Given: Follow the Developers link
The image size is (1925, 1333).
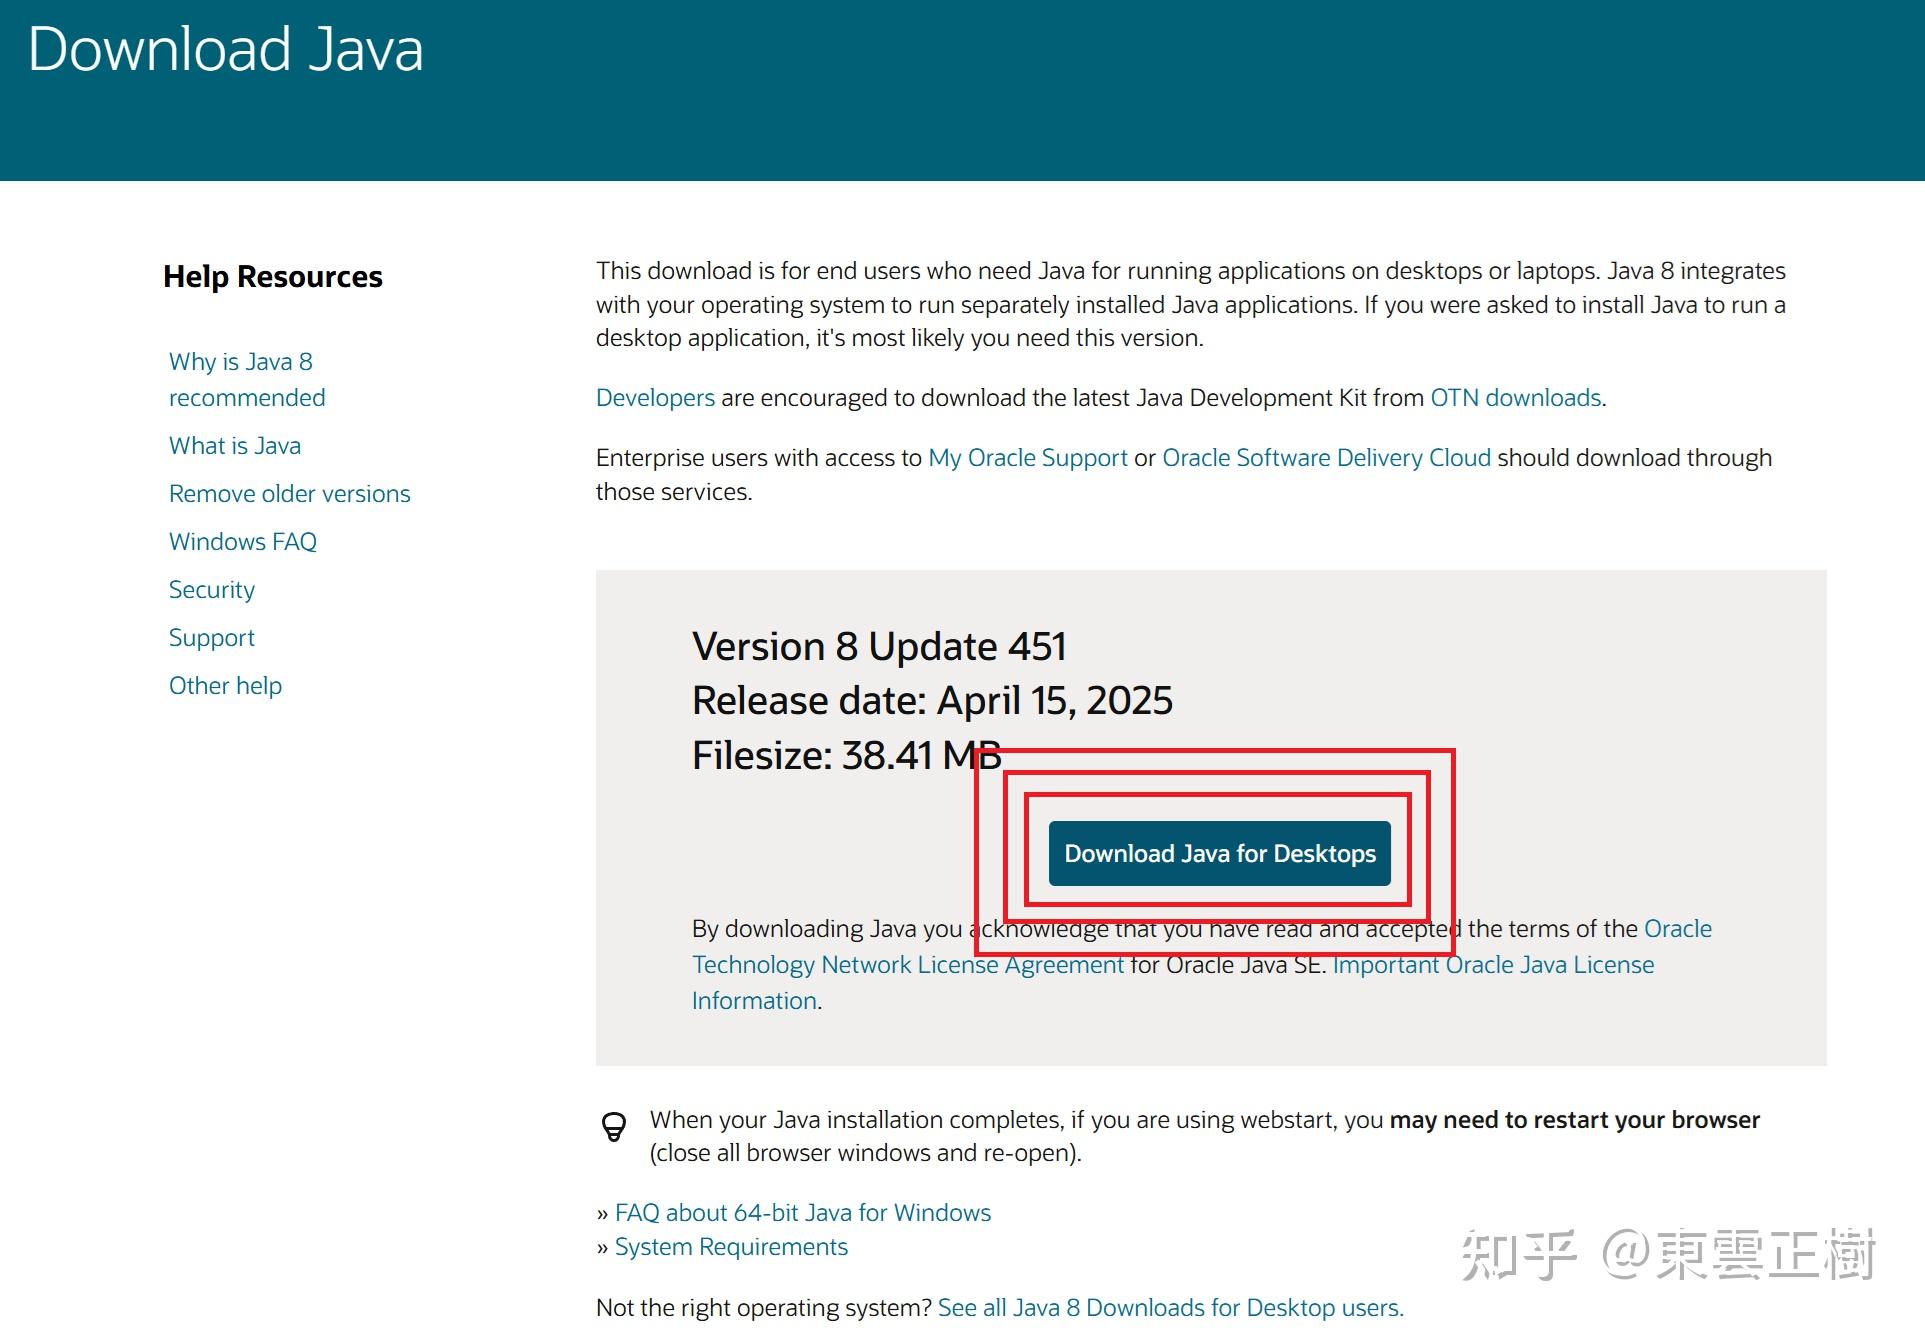Looking at the screenshot, I should (x=655, y=398).
